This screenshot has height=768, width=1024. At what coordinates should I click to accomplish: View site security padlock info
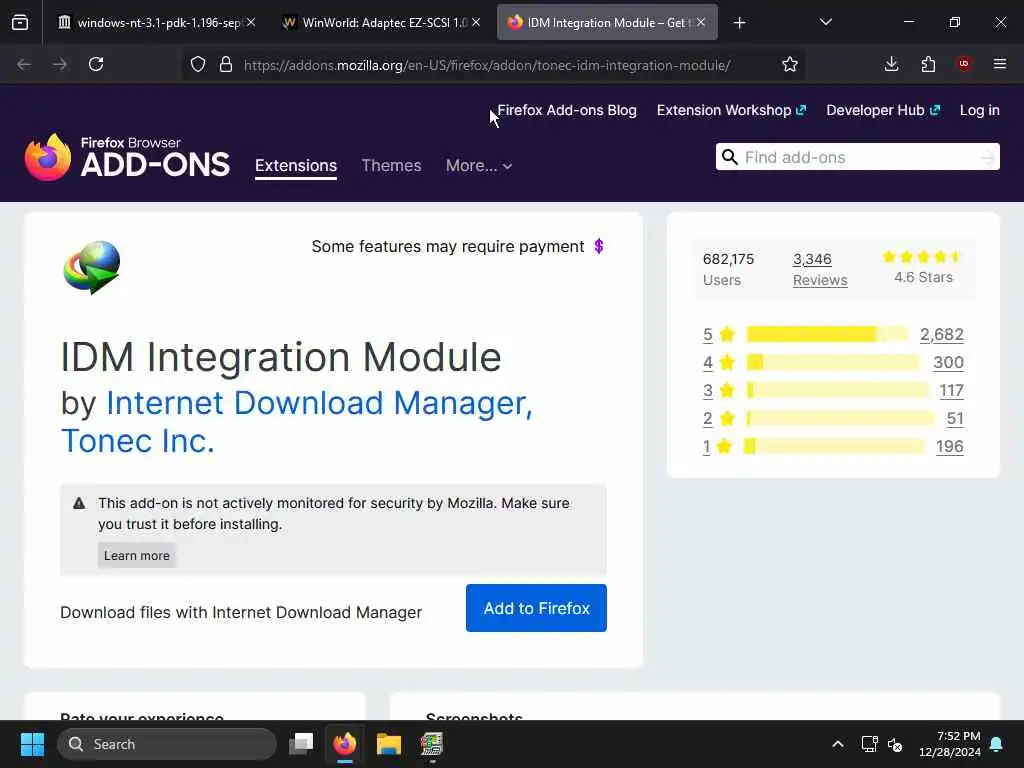pos(226,64)
